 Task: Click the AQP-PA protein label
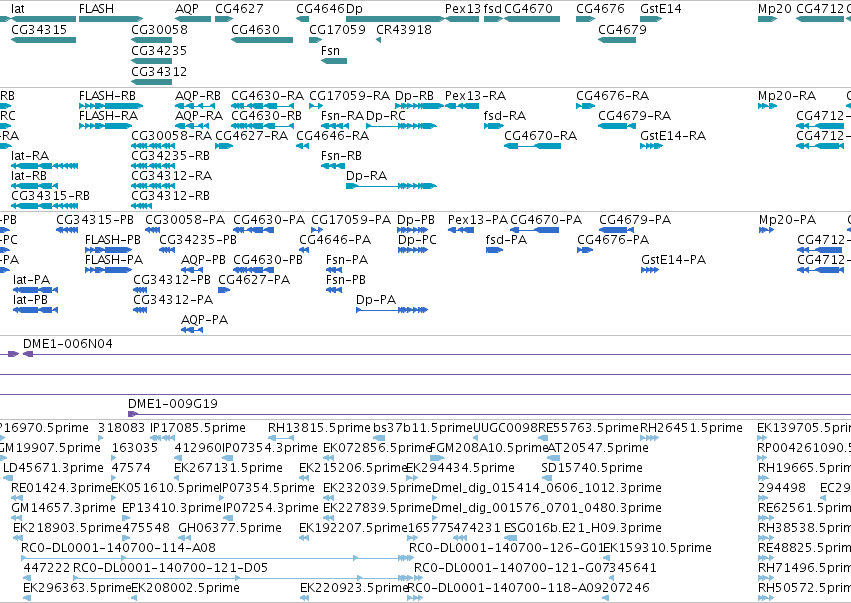pyautogui.click(x=204, y=320)
